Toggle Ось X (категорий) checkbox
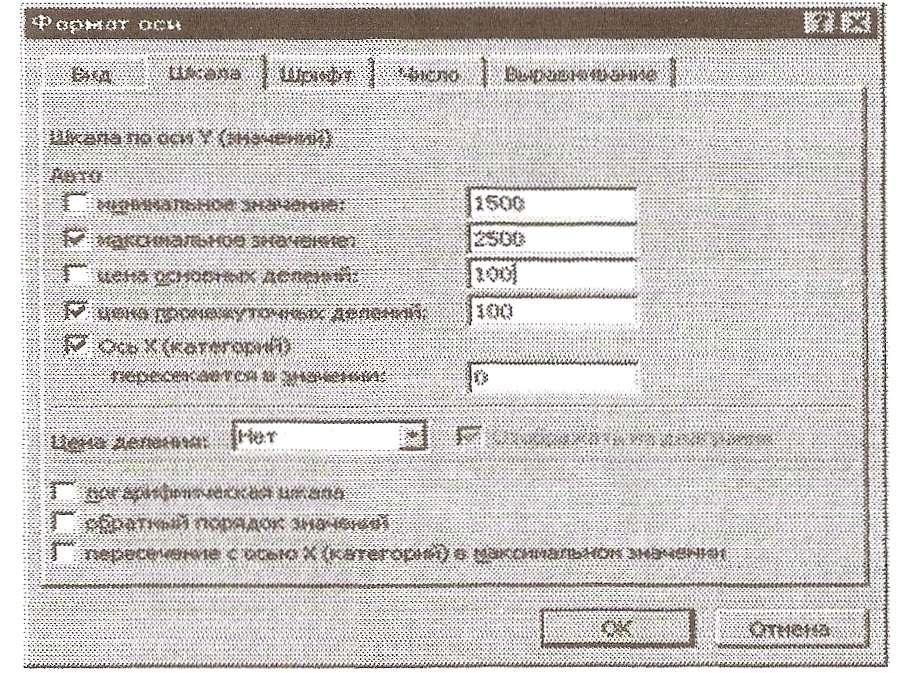Image resolution: width=900 pixels, height=673 pixels. pyautogui.click(x=76, y=345)
